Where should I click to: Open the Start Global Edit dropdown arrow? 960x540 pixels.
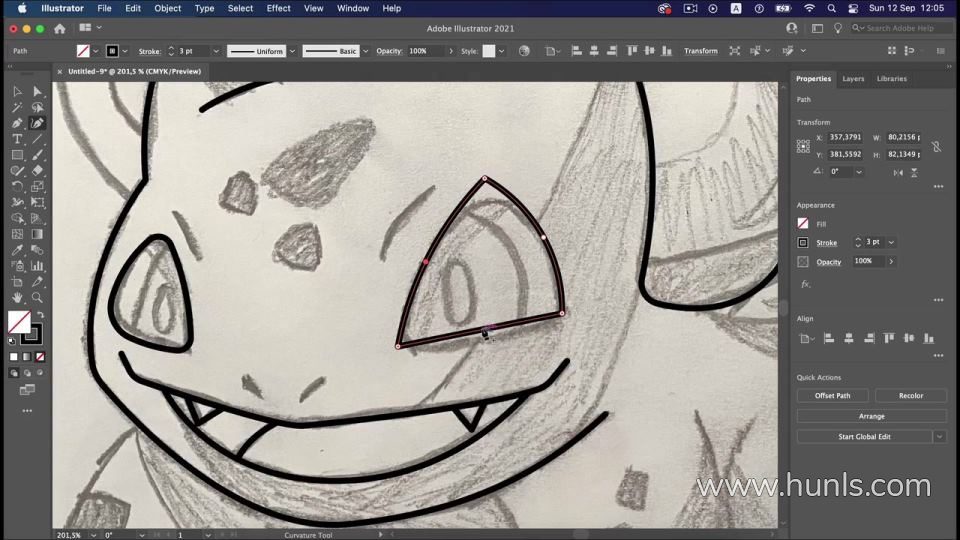(939, 437)
